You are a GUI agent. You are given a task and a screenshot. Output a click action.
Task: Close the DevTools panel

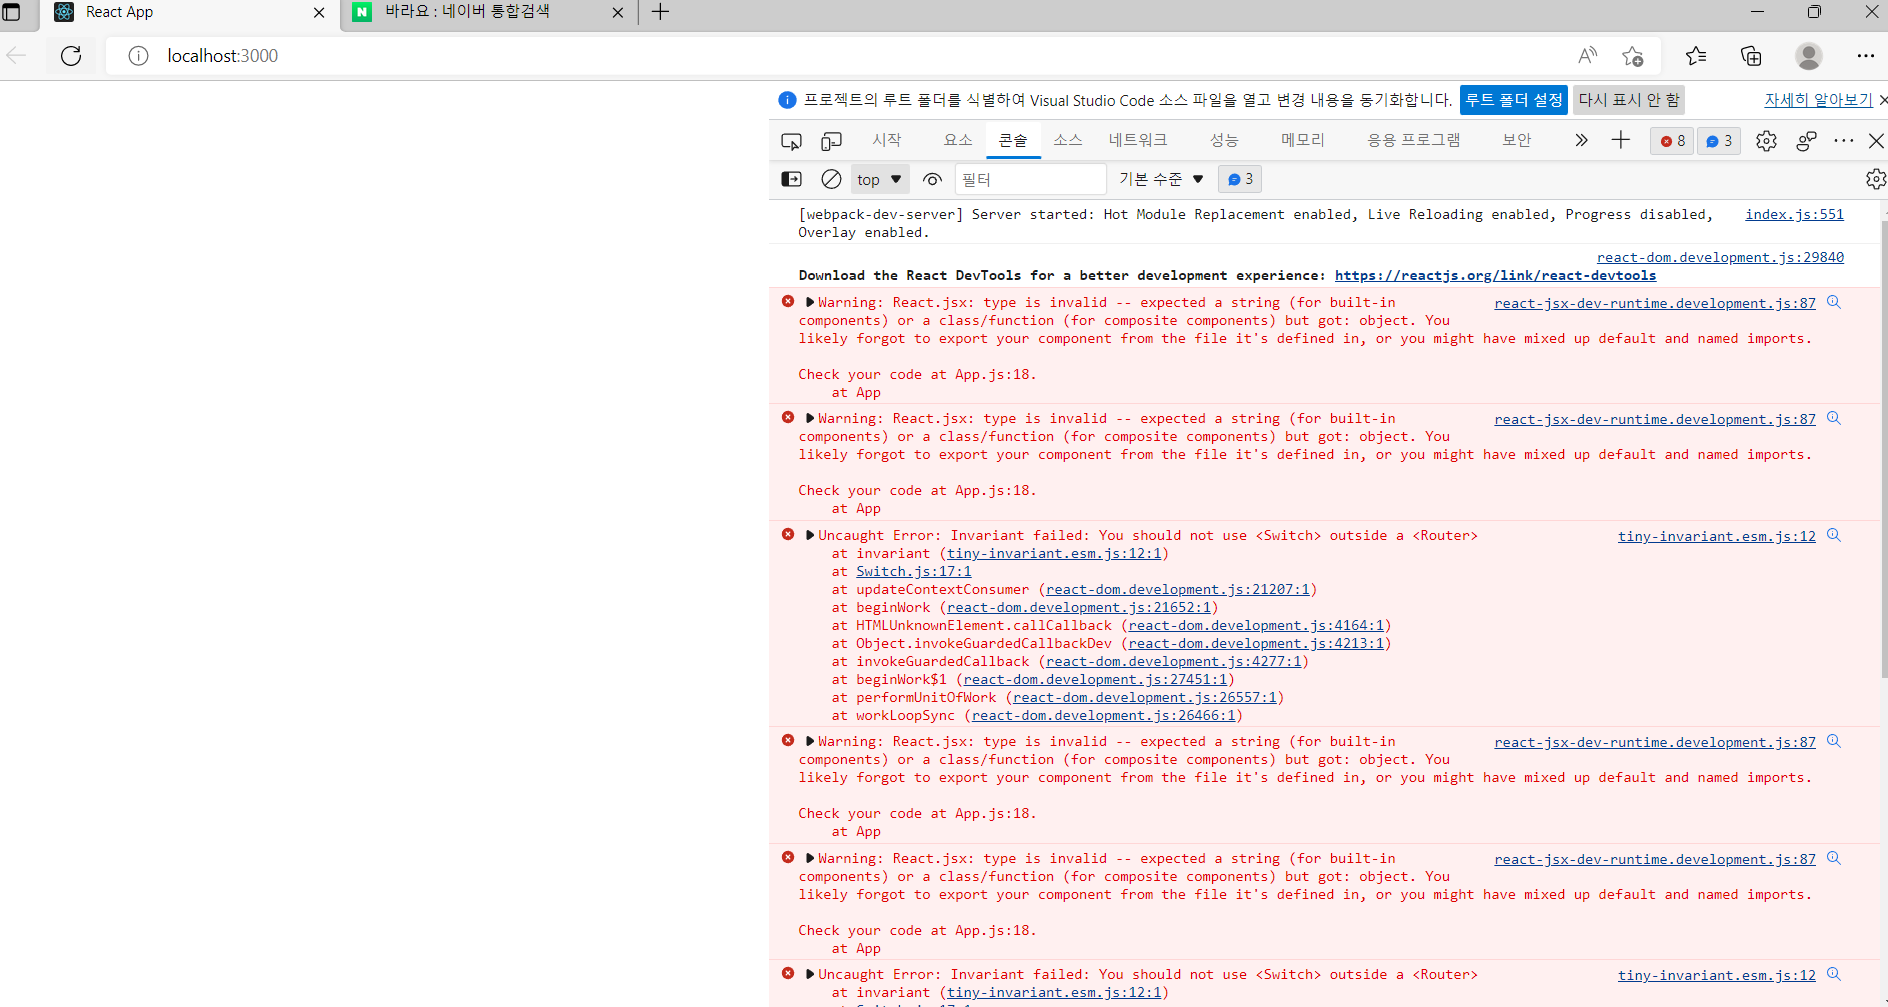coord(1876,141)
